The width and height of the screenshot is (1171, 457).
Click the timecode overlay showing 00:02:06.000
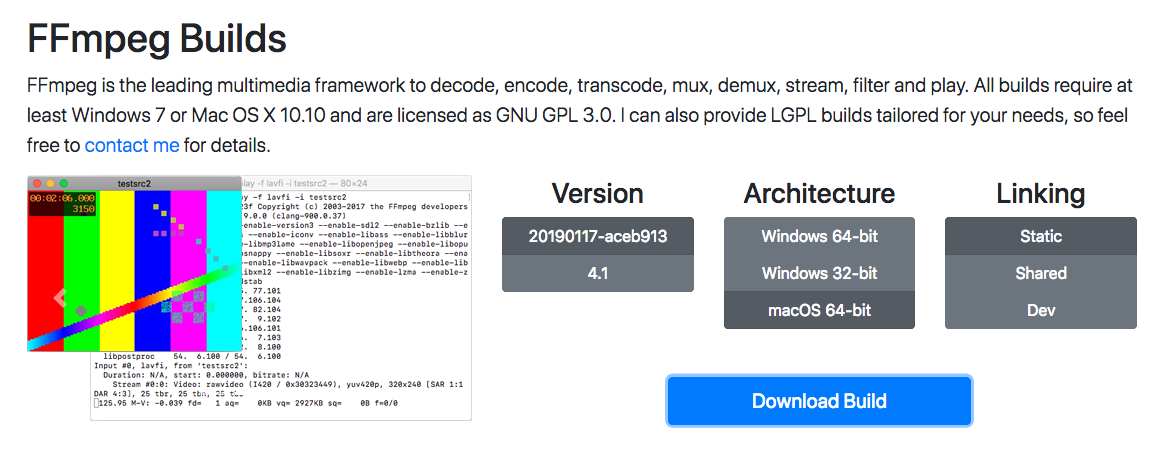pos(62,198)
